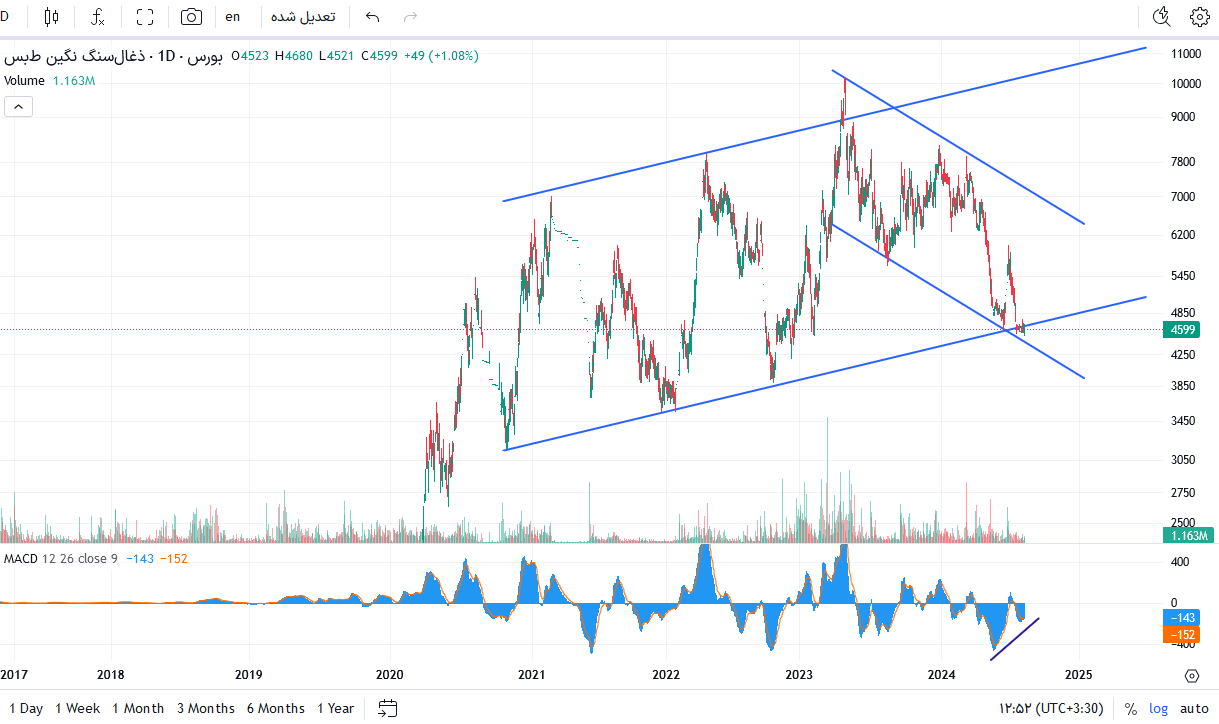Click the MACD pane scale target icon
Screen dimensions: 1219x724
[x=1191, y=676]
